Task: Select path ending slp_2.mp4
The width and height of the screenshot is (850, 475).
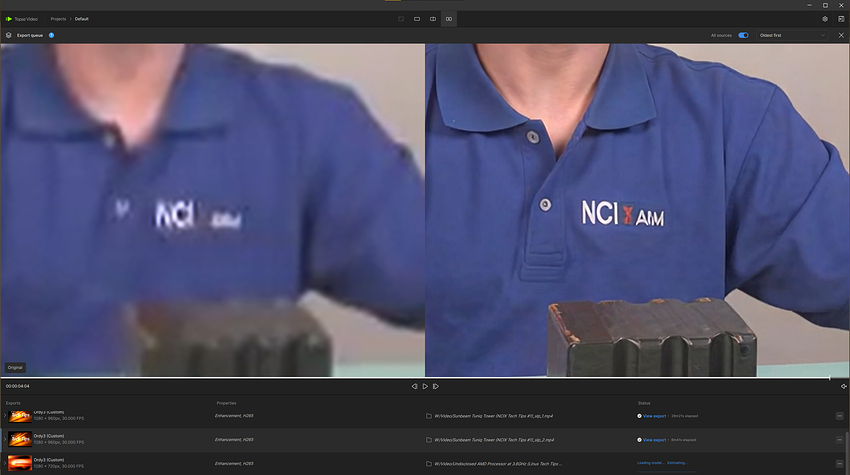Action: point(494,440)
